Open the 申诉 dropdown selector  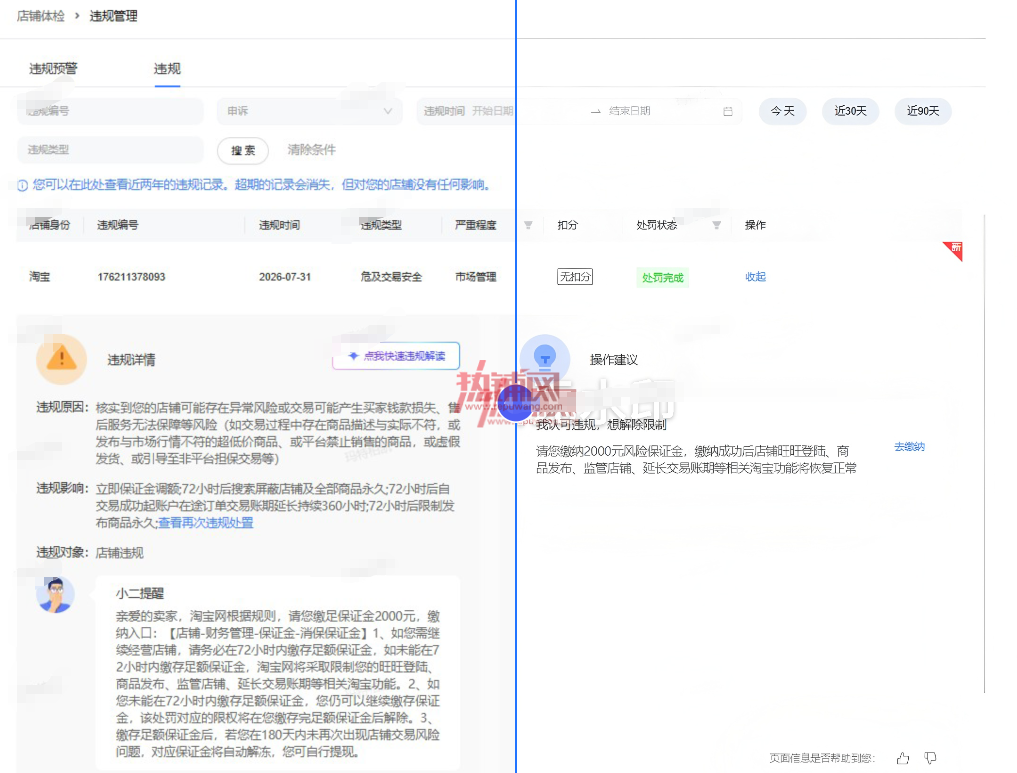pyautogui.click(x=309, y=112)
